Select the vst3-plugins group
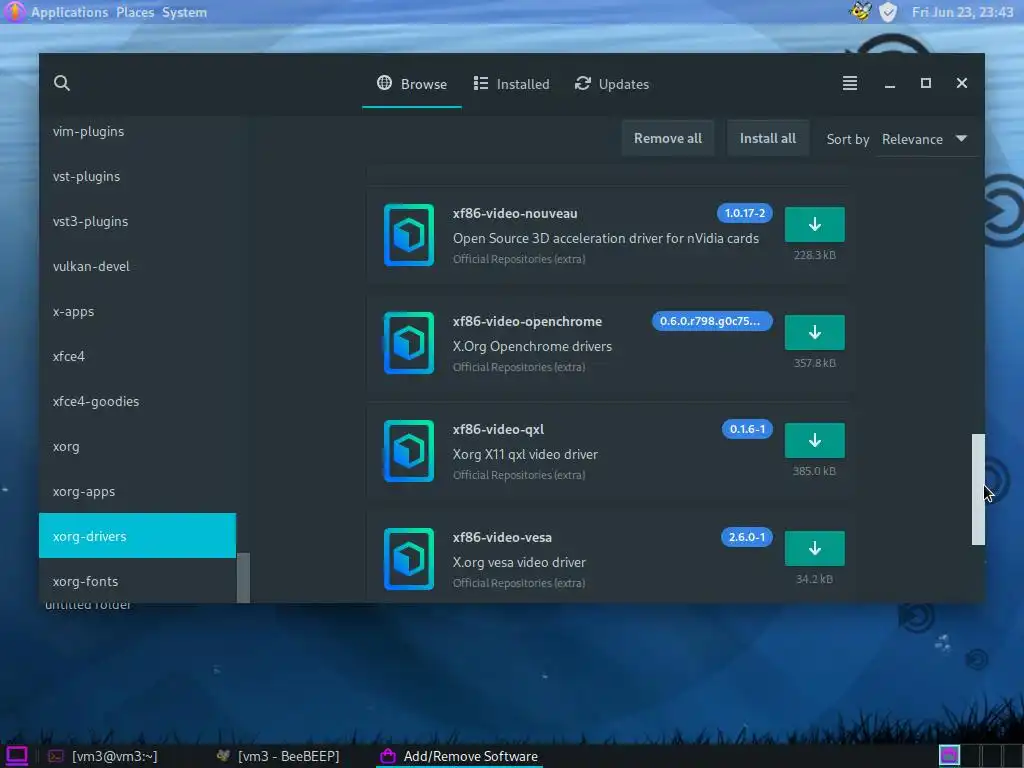1024x768 pixels. (137, 221)
